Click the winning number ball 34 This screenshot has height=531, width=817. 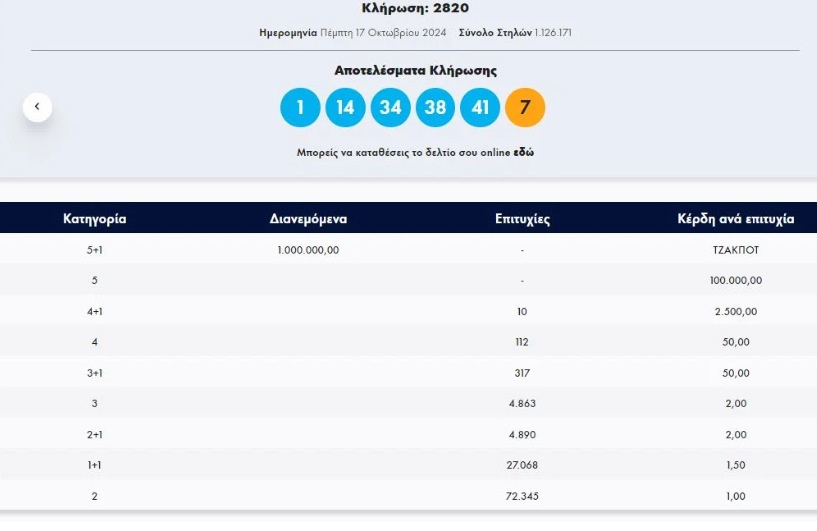click(x=390, y=107)
